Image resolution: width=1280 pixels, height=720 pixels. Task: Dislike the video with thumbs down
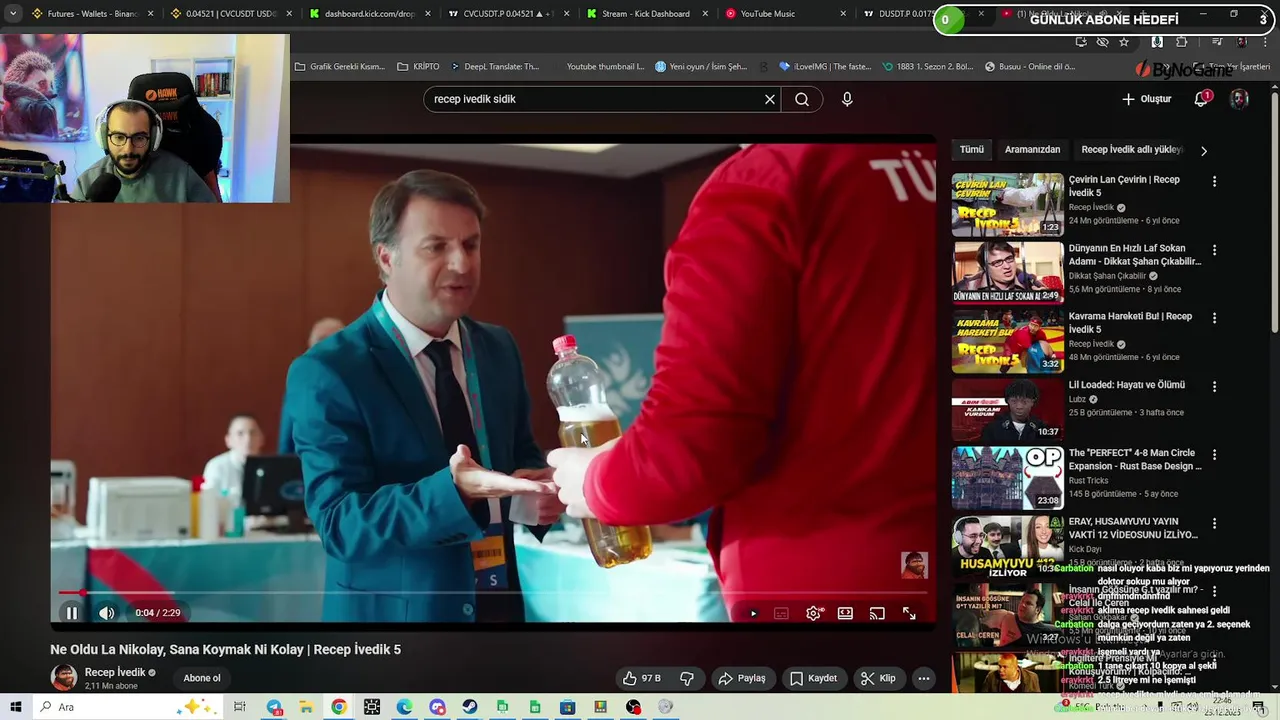687,678
